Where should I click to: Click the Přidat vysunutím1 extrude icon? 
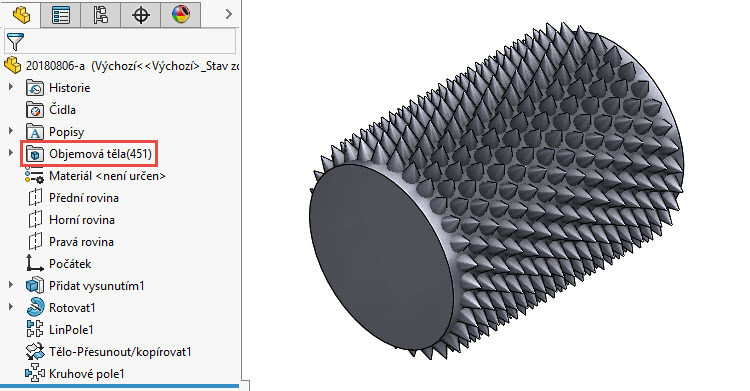(x=34, y=286)
